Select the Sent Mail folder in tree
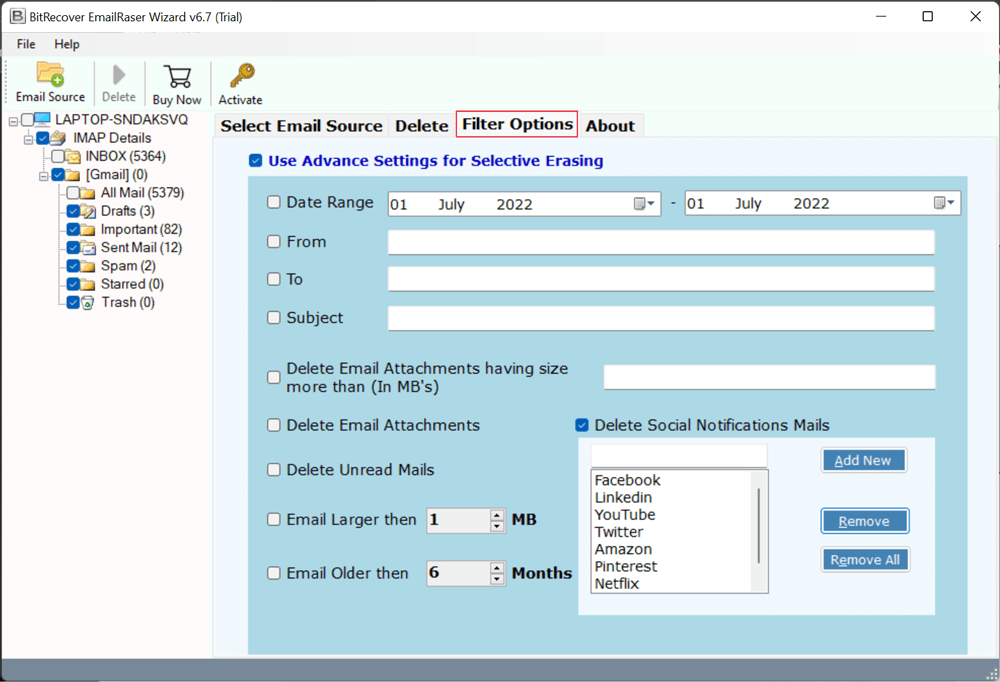Screen dimensions: 1000x682 click(140, 247)
